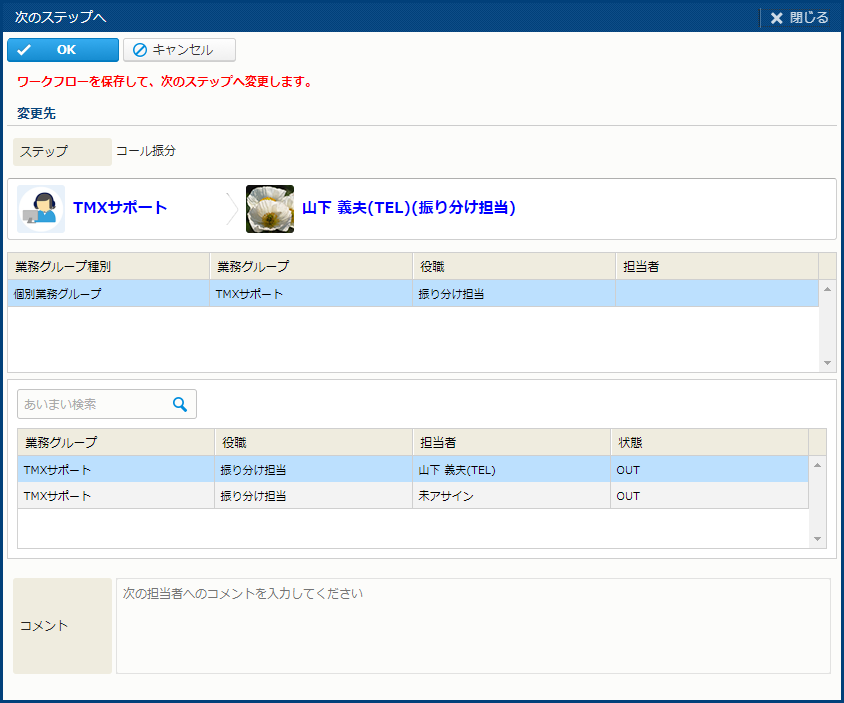Sort lower table by 状態 column header

(708, 442)
